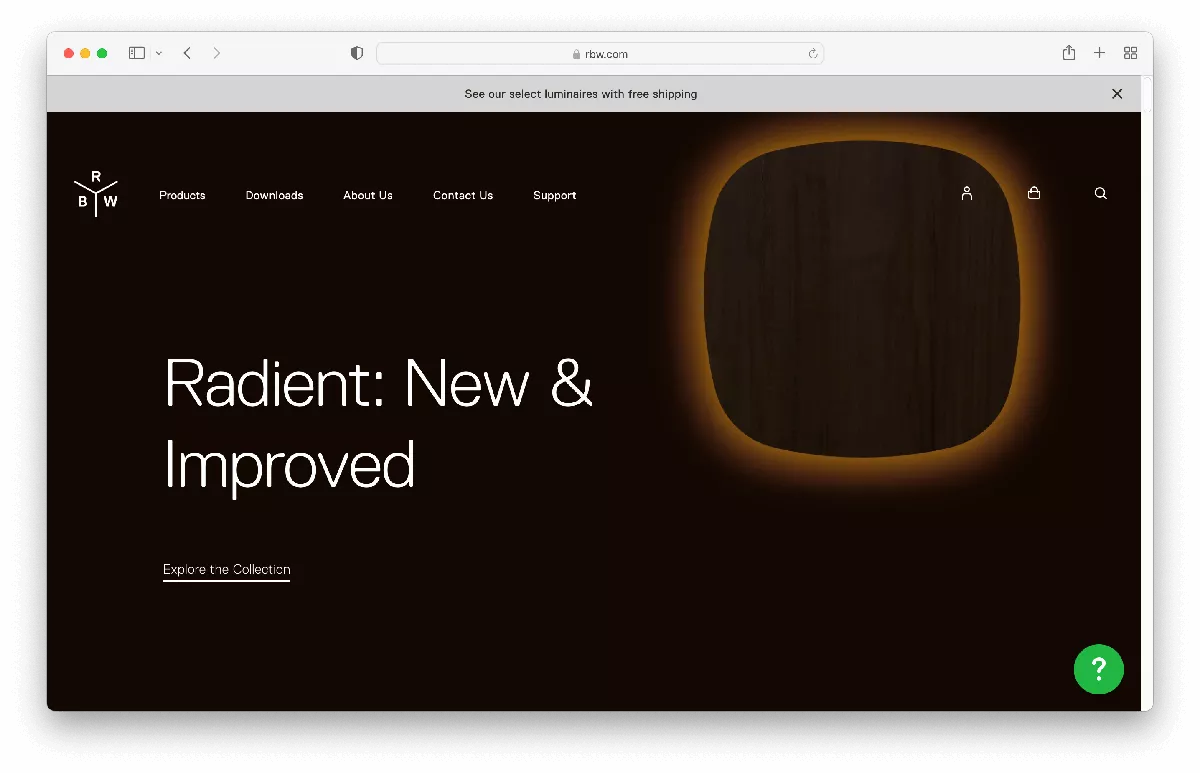Dismiss the free shipping banner with X
The height and width of the screenshot is (773, 1200).
coord(1117,94)
